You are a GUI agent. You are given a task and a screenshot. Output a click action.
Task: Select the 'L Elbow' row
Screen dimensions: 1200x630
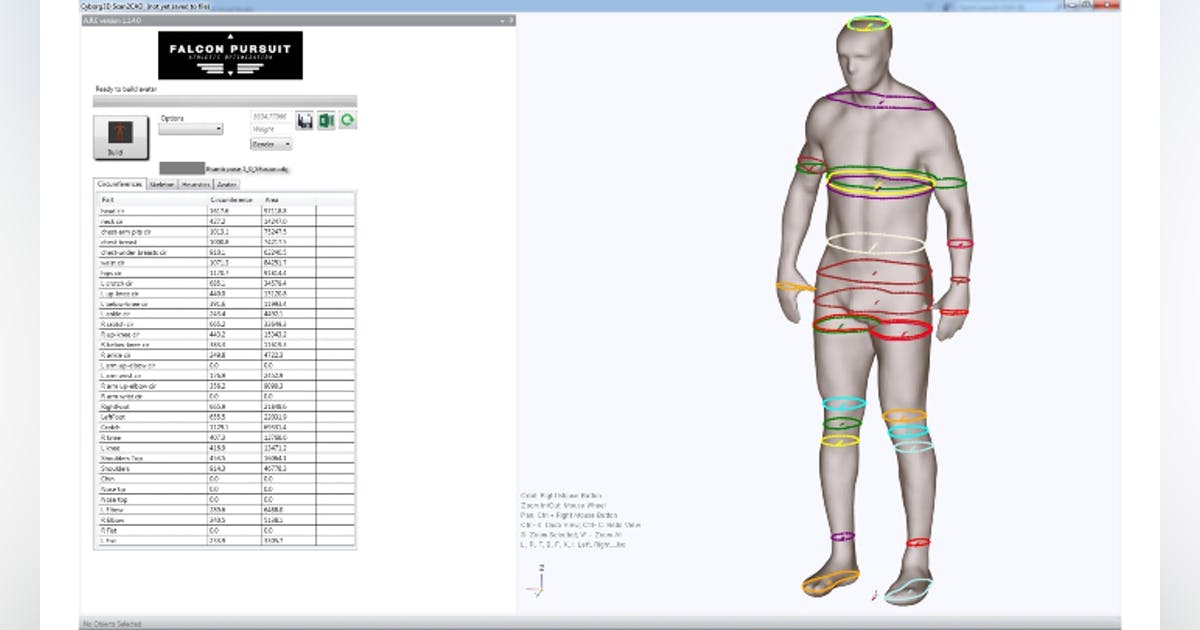click(225, 510)
